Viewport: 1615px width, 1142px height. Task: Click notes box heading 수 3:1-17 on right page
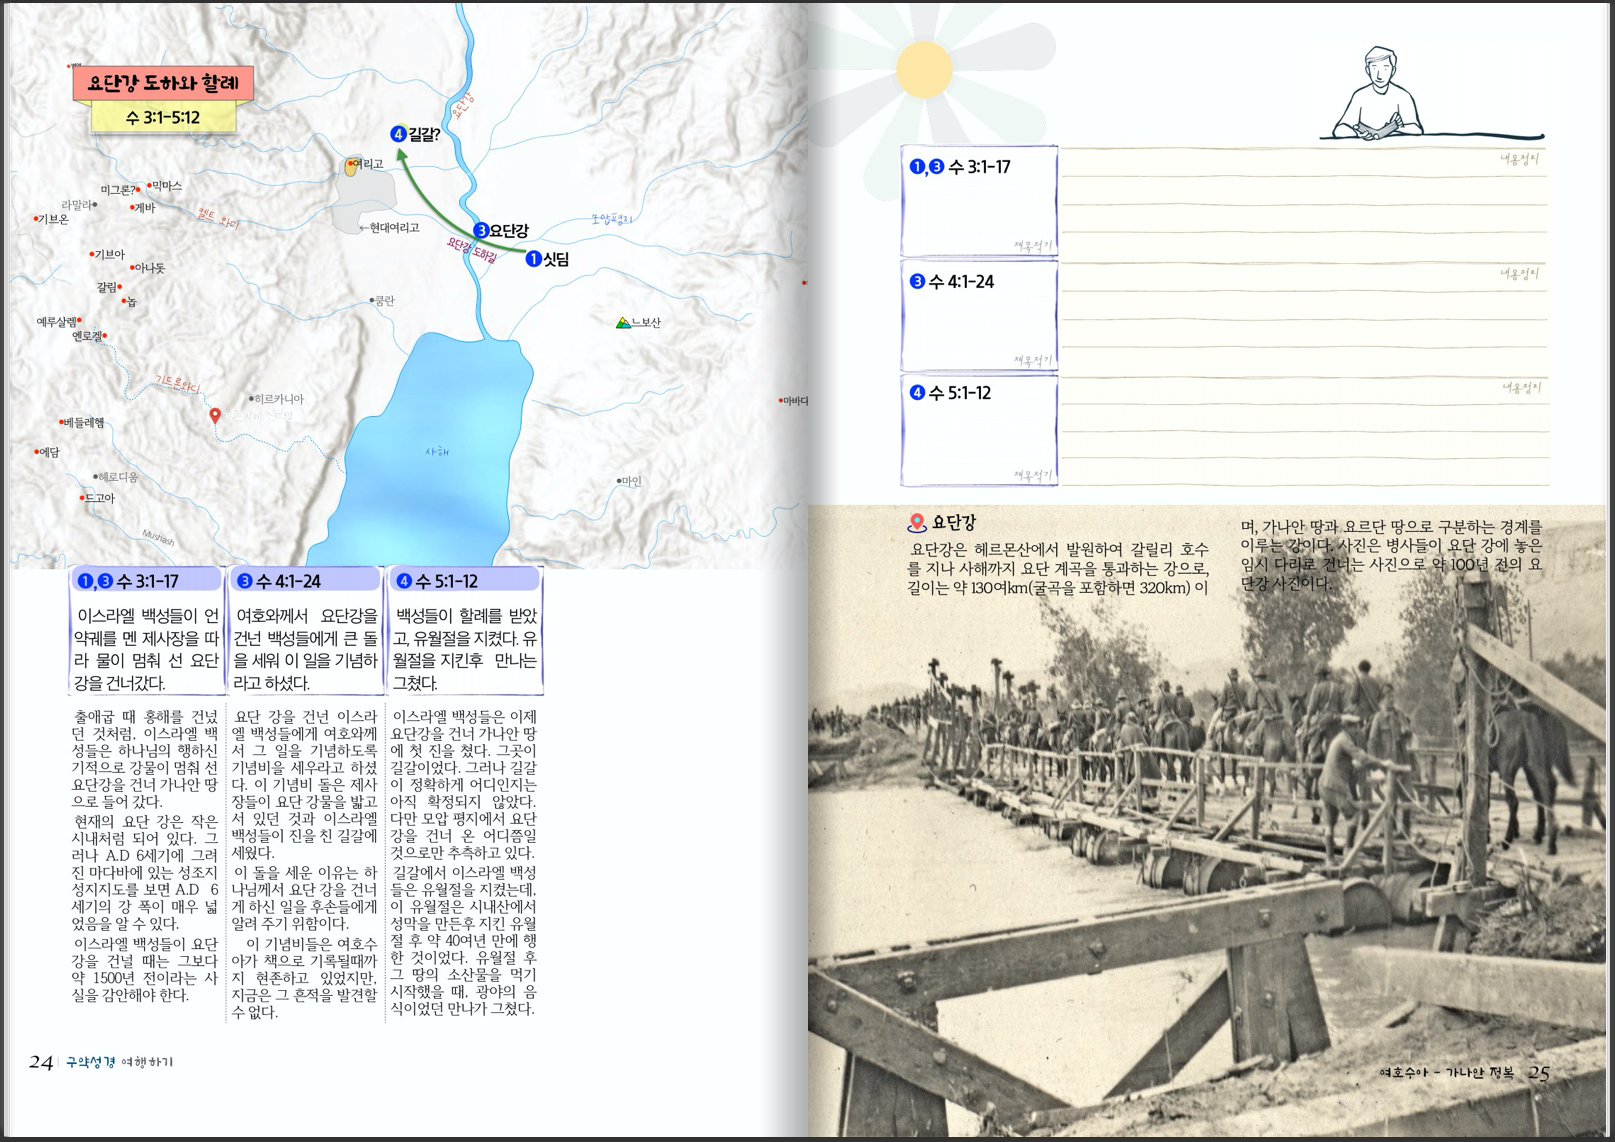tap(960, 167)
